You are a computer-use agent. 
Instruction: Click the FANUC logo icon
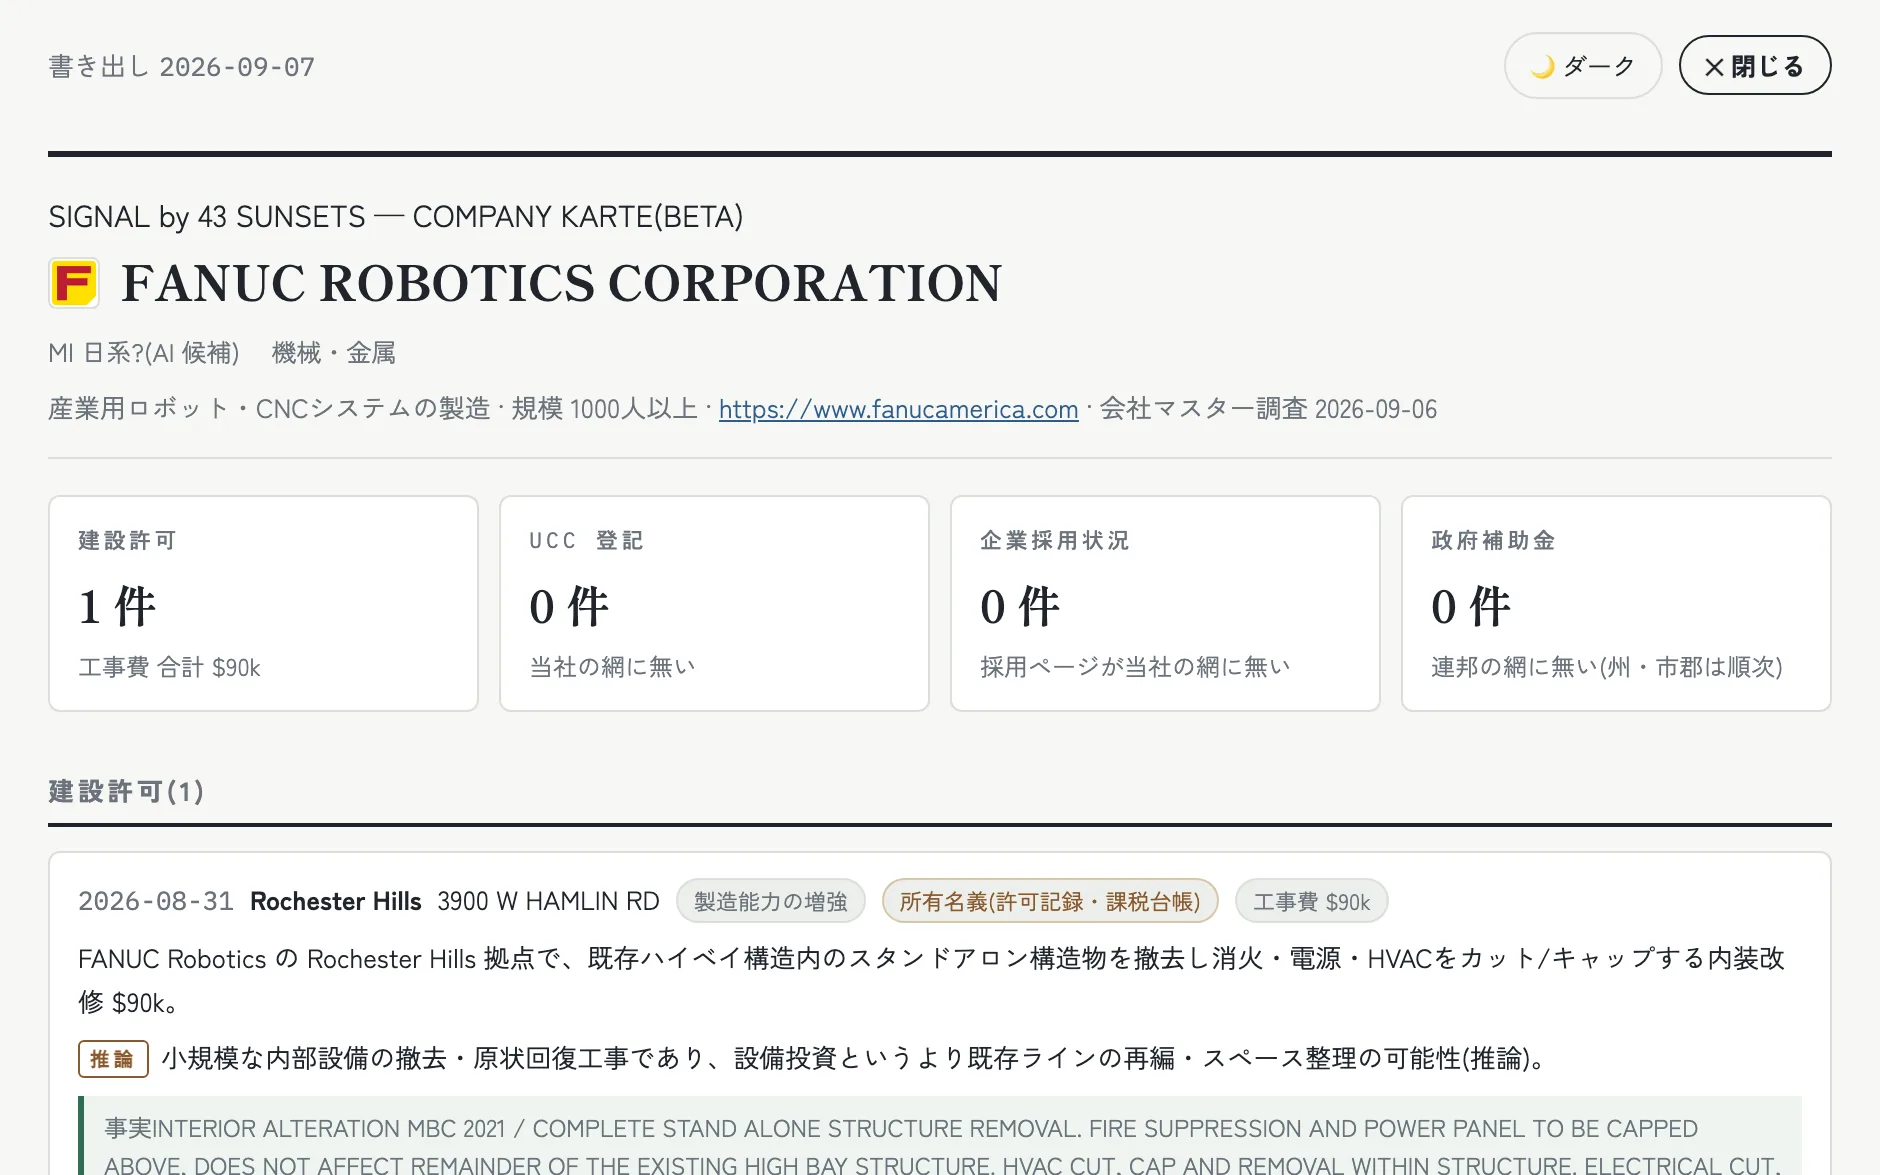coord(74,283)
